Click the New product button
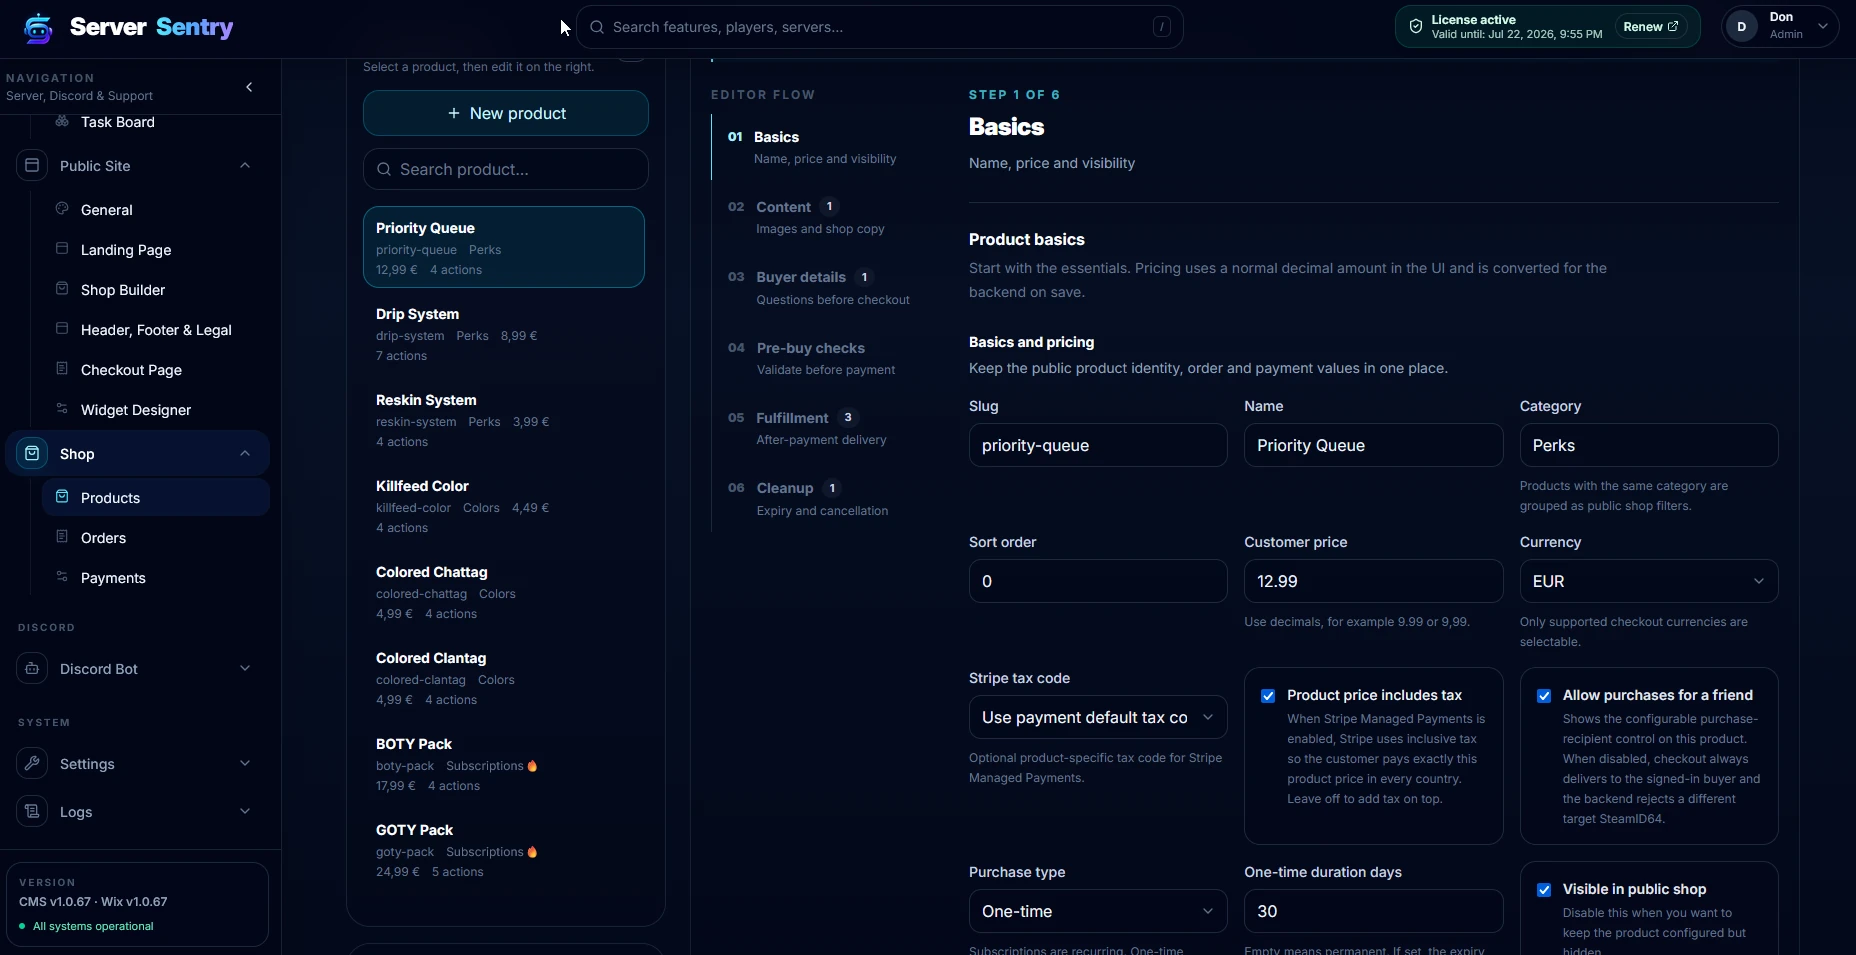 [506, 113]
